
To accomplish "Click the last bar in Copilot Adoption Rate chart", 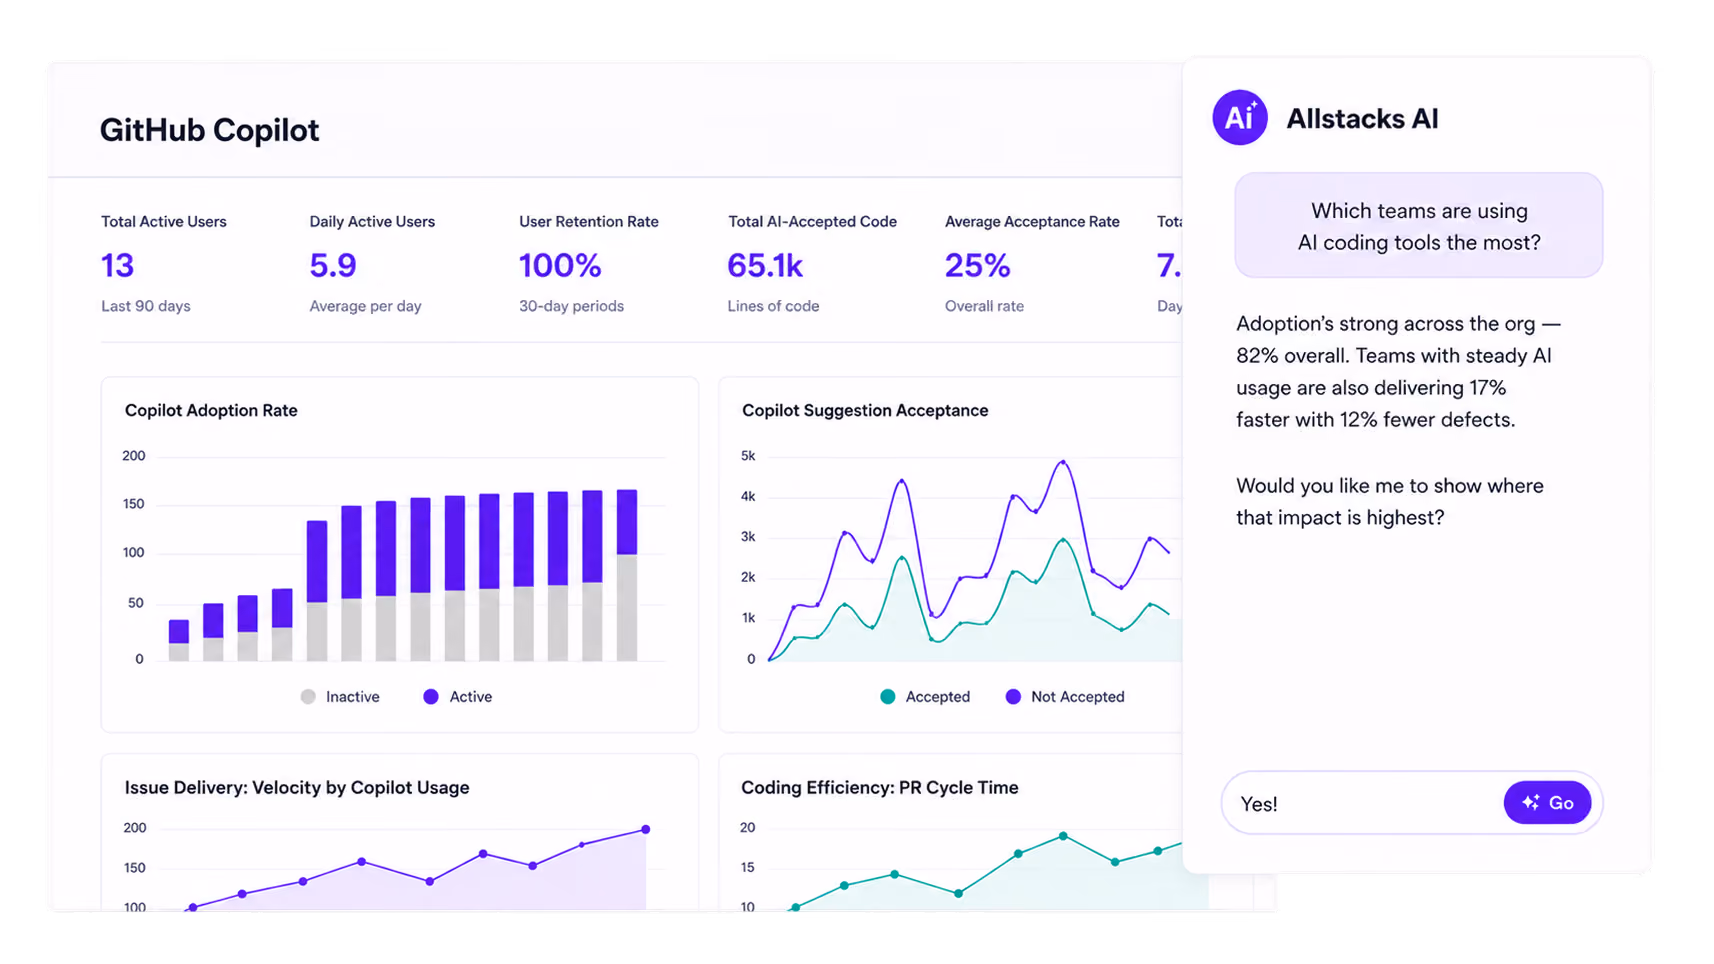I will click(627, 575).
